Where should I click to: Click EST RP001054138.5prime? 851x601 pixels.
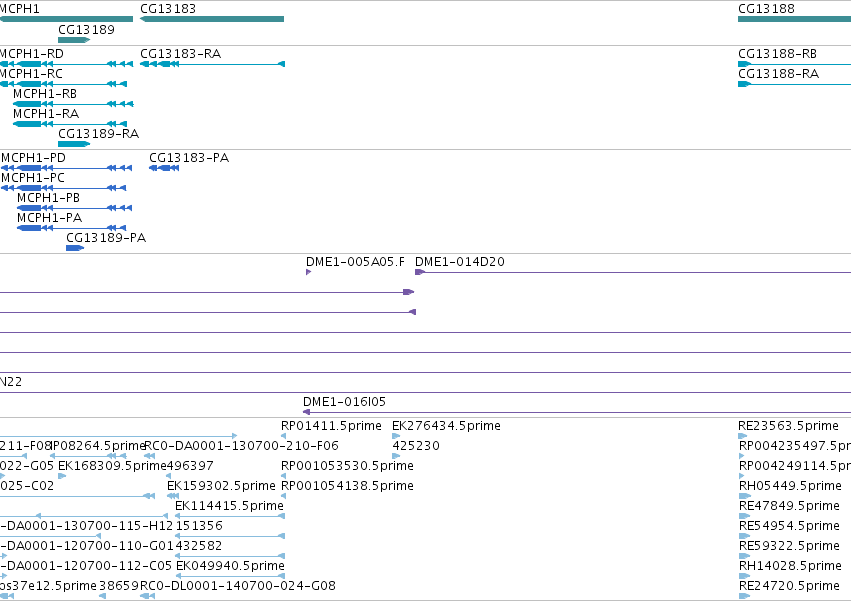click(347, 486)
